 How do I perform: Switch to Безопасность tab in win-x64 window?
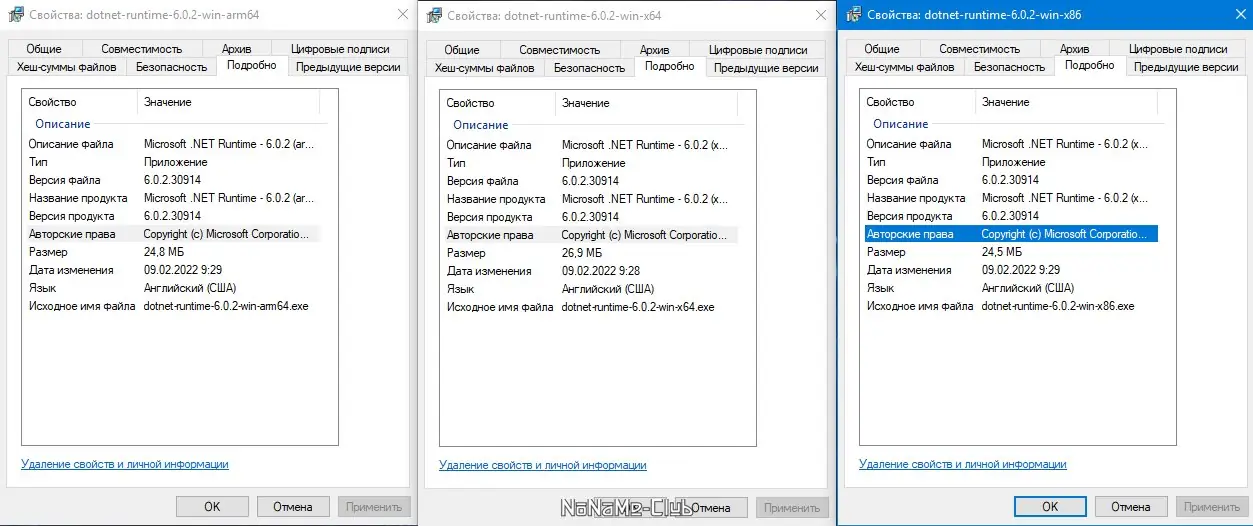(x=589, y=68)
